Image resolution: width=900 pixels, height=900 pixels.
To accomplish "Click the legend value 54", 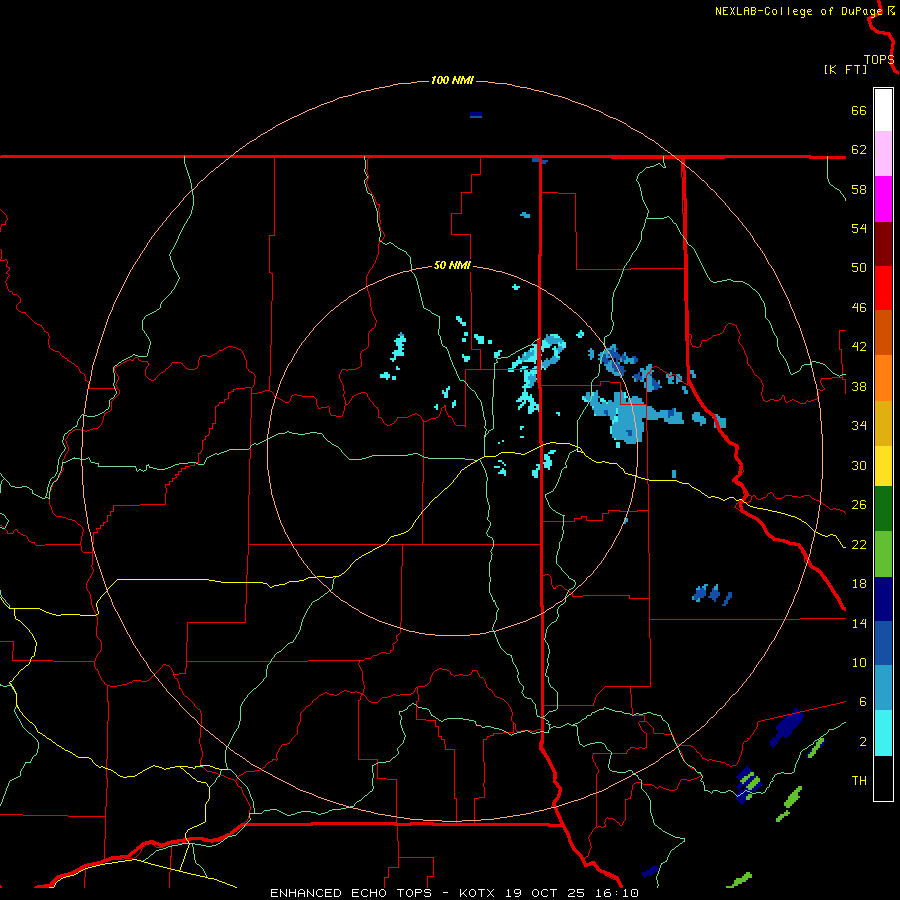I will pyautogui.click(x=859, y=228).
